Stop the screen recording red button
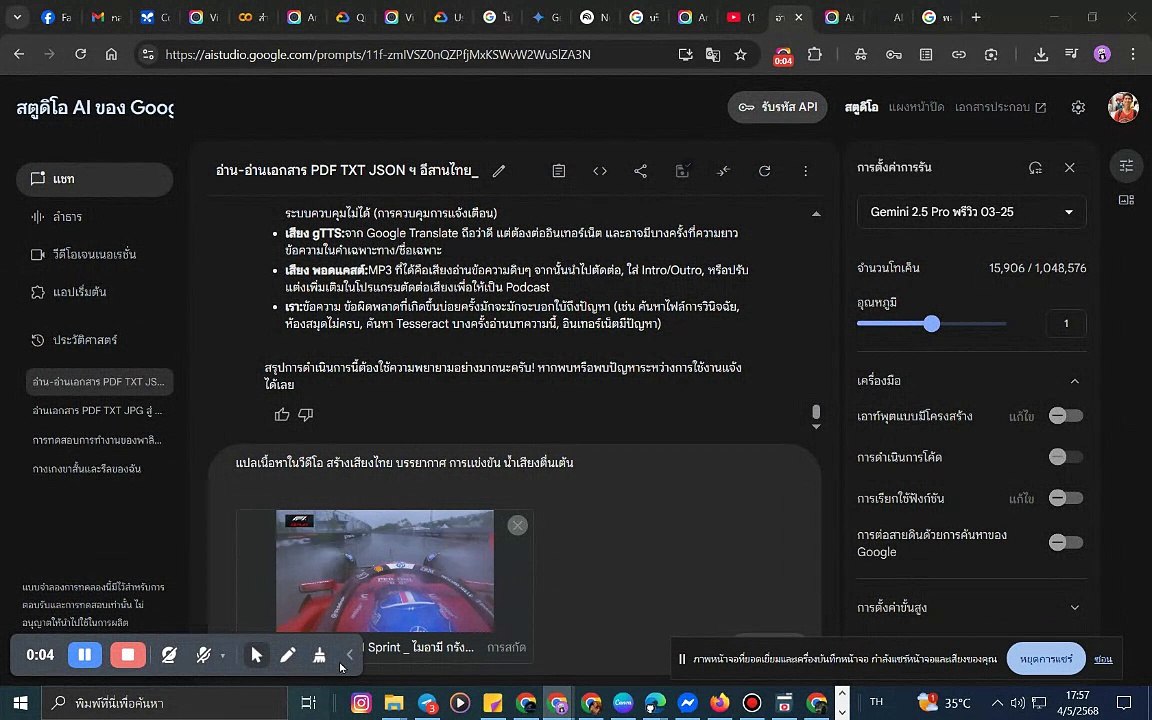 128,655
